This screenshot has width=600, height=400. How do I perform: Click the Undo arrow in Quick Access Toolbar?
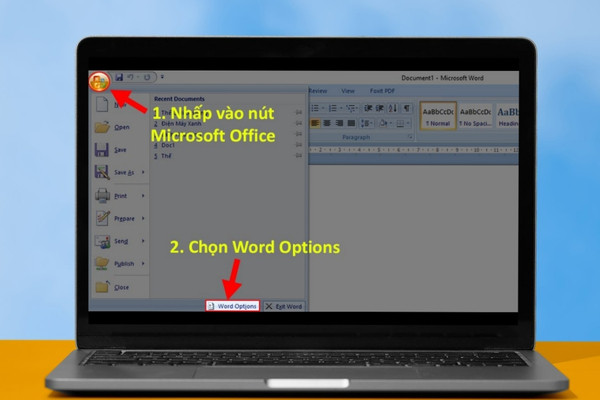coord(130,77)
